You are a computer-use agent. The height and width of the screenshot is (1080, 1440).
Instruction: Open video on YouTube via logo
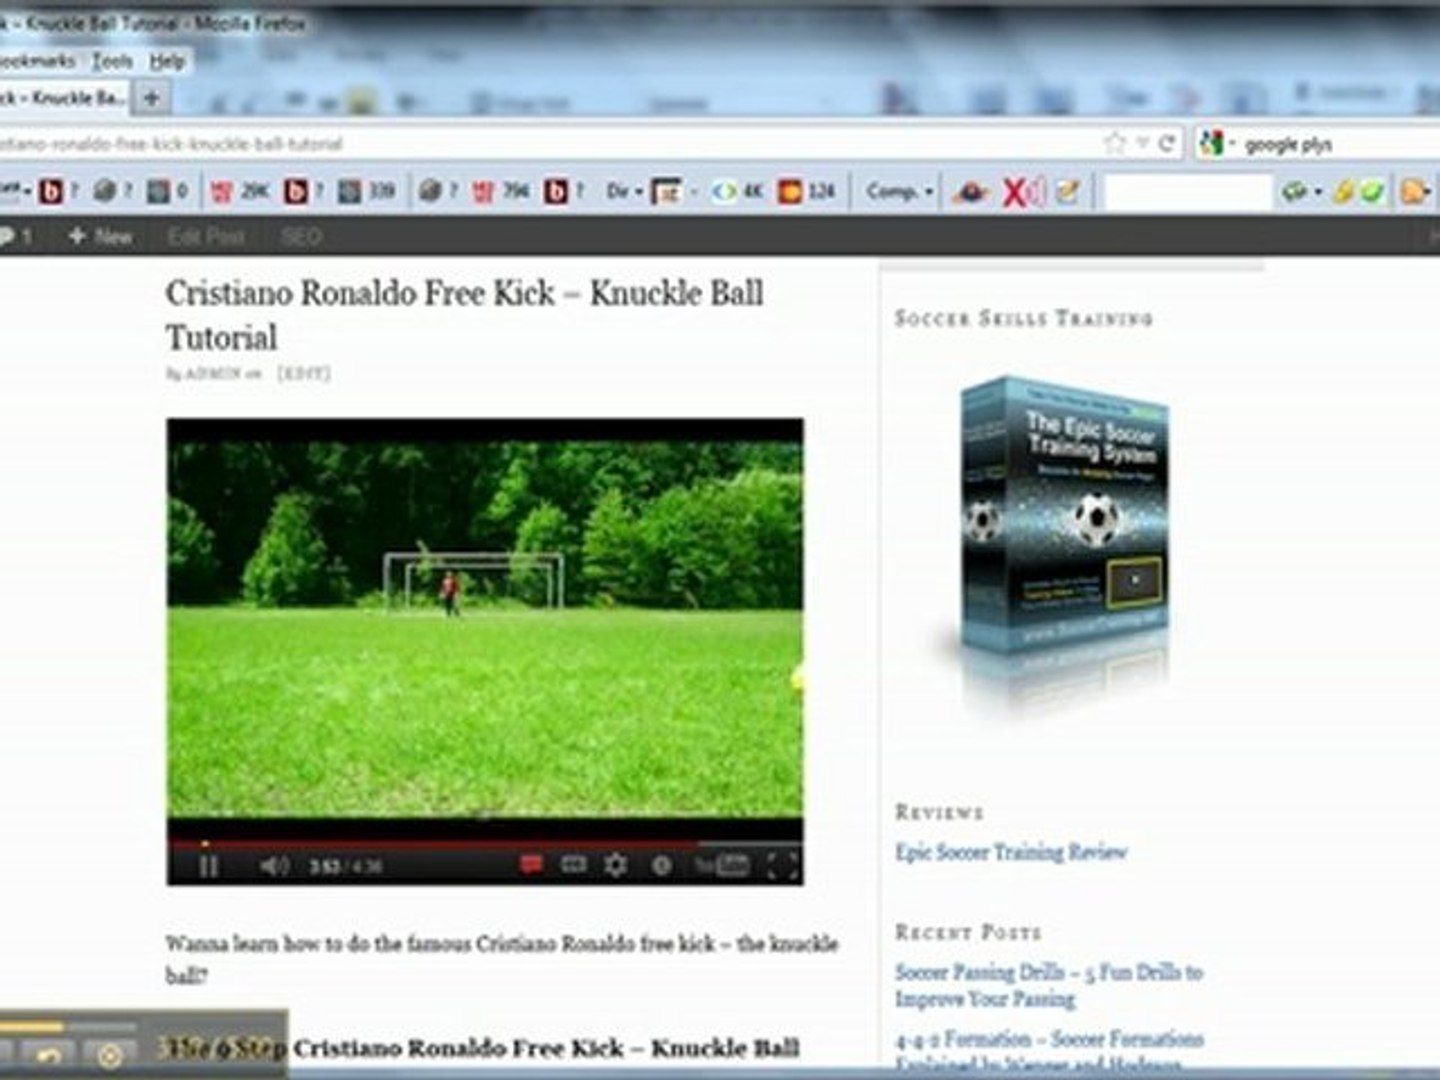tap(722, 866)
